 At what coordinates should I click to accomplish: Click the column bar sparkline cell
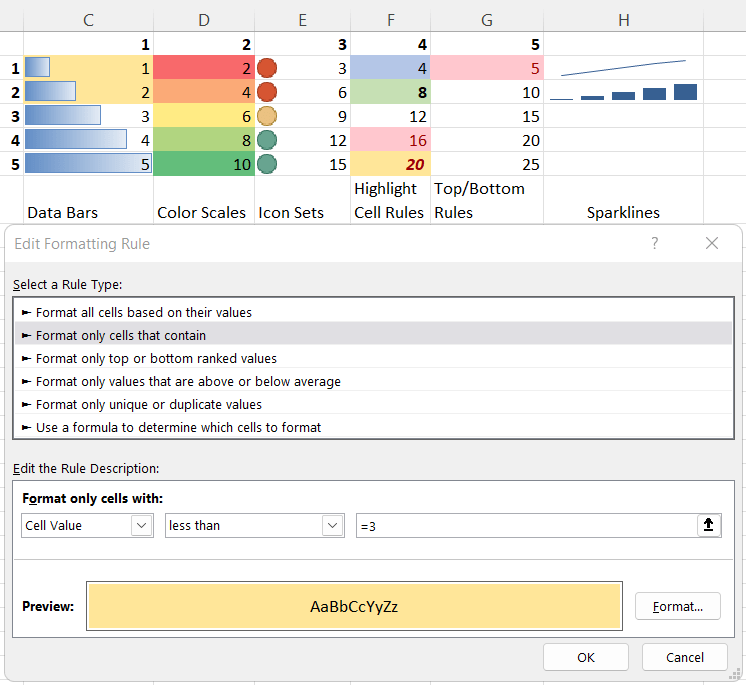[x=623, y=92]
